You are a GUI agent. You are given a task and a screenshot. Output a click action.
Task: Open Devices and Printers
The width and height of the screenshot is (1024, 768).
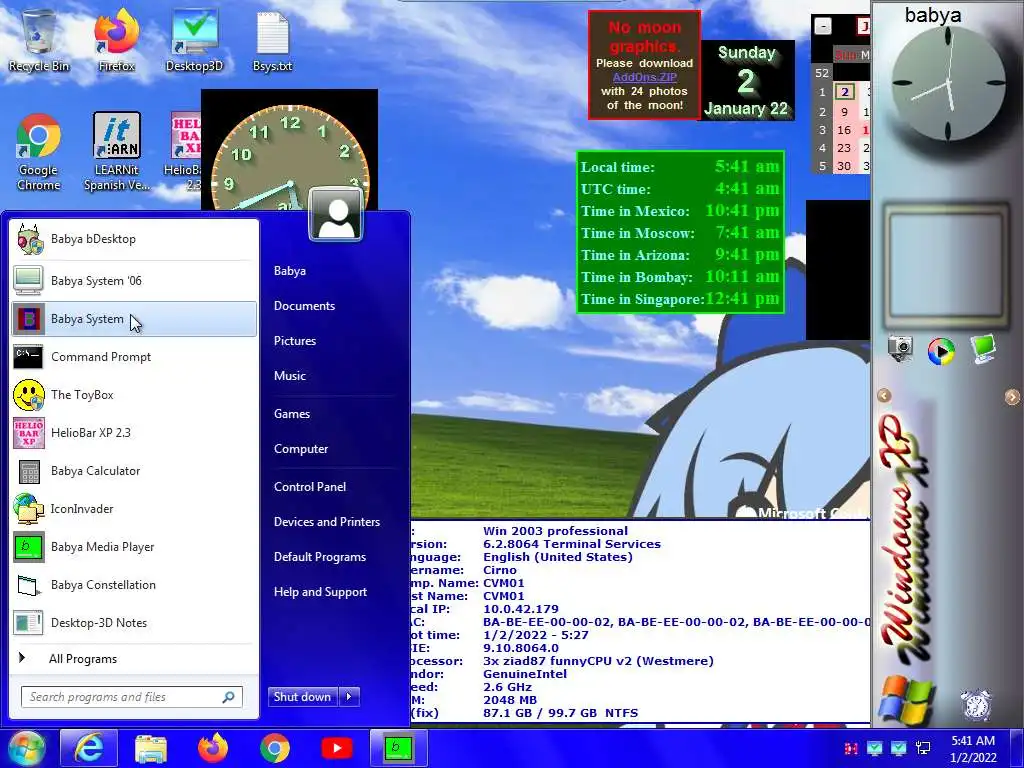327,522
